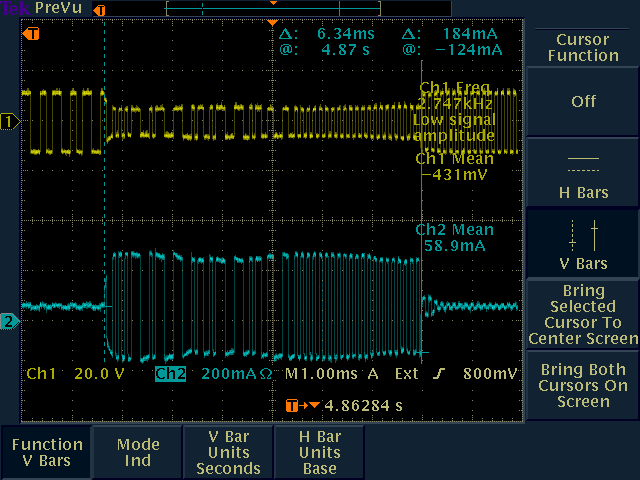Select the Off cursor function option
640x480 pixels.
click(583, 101)
